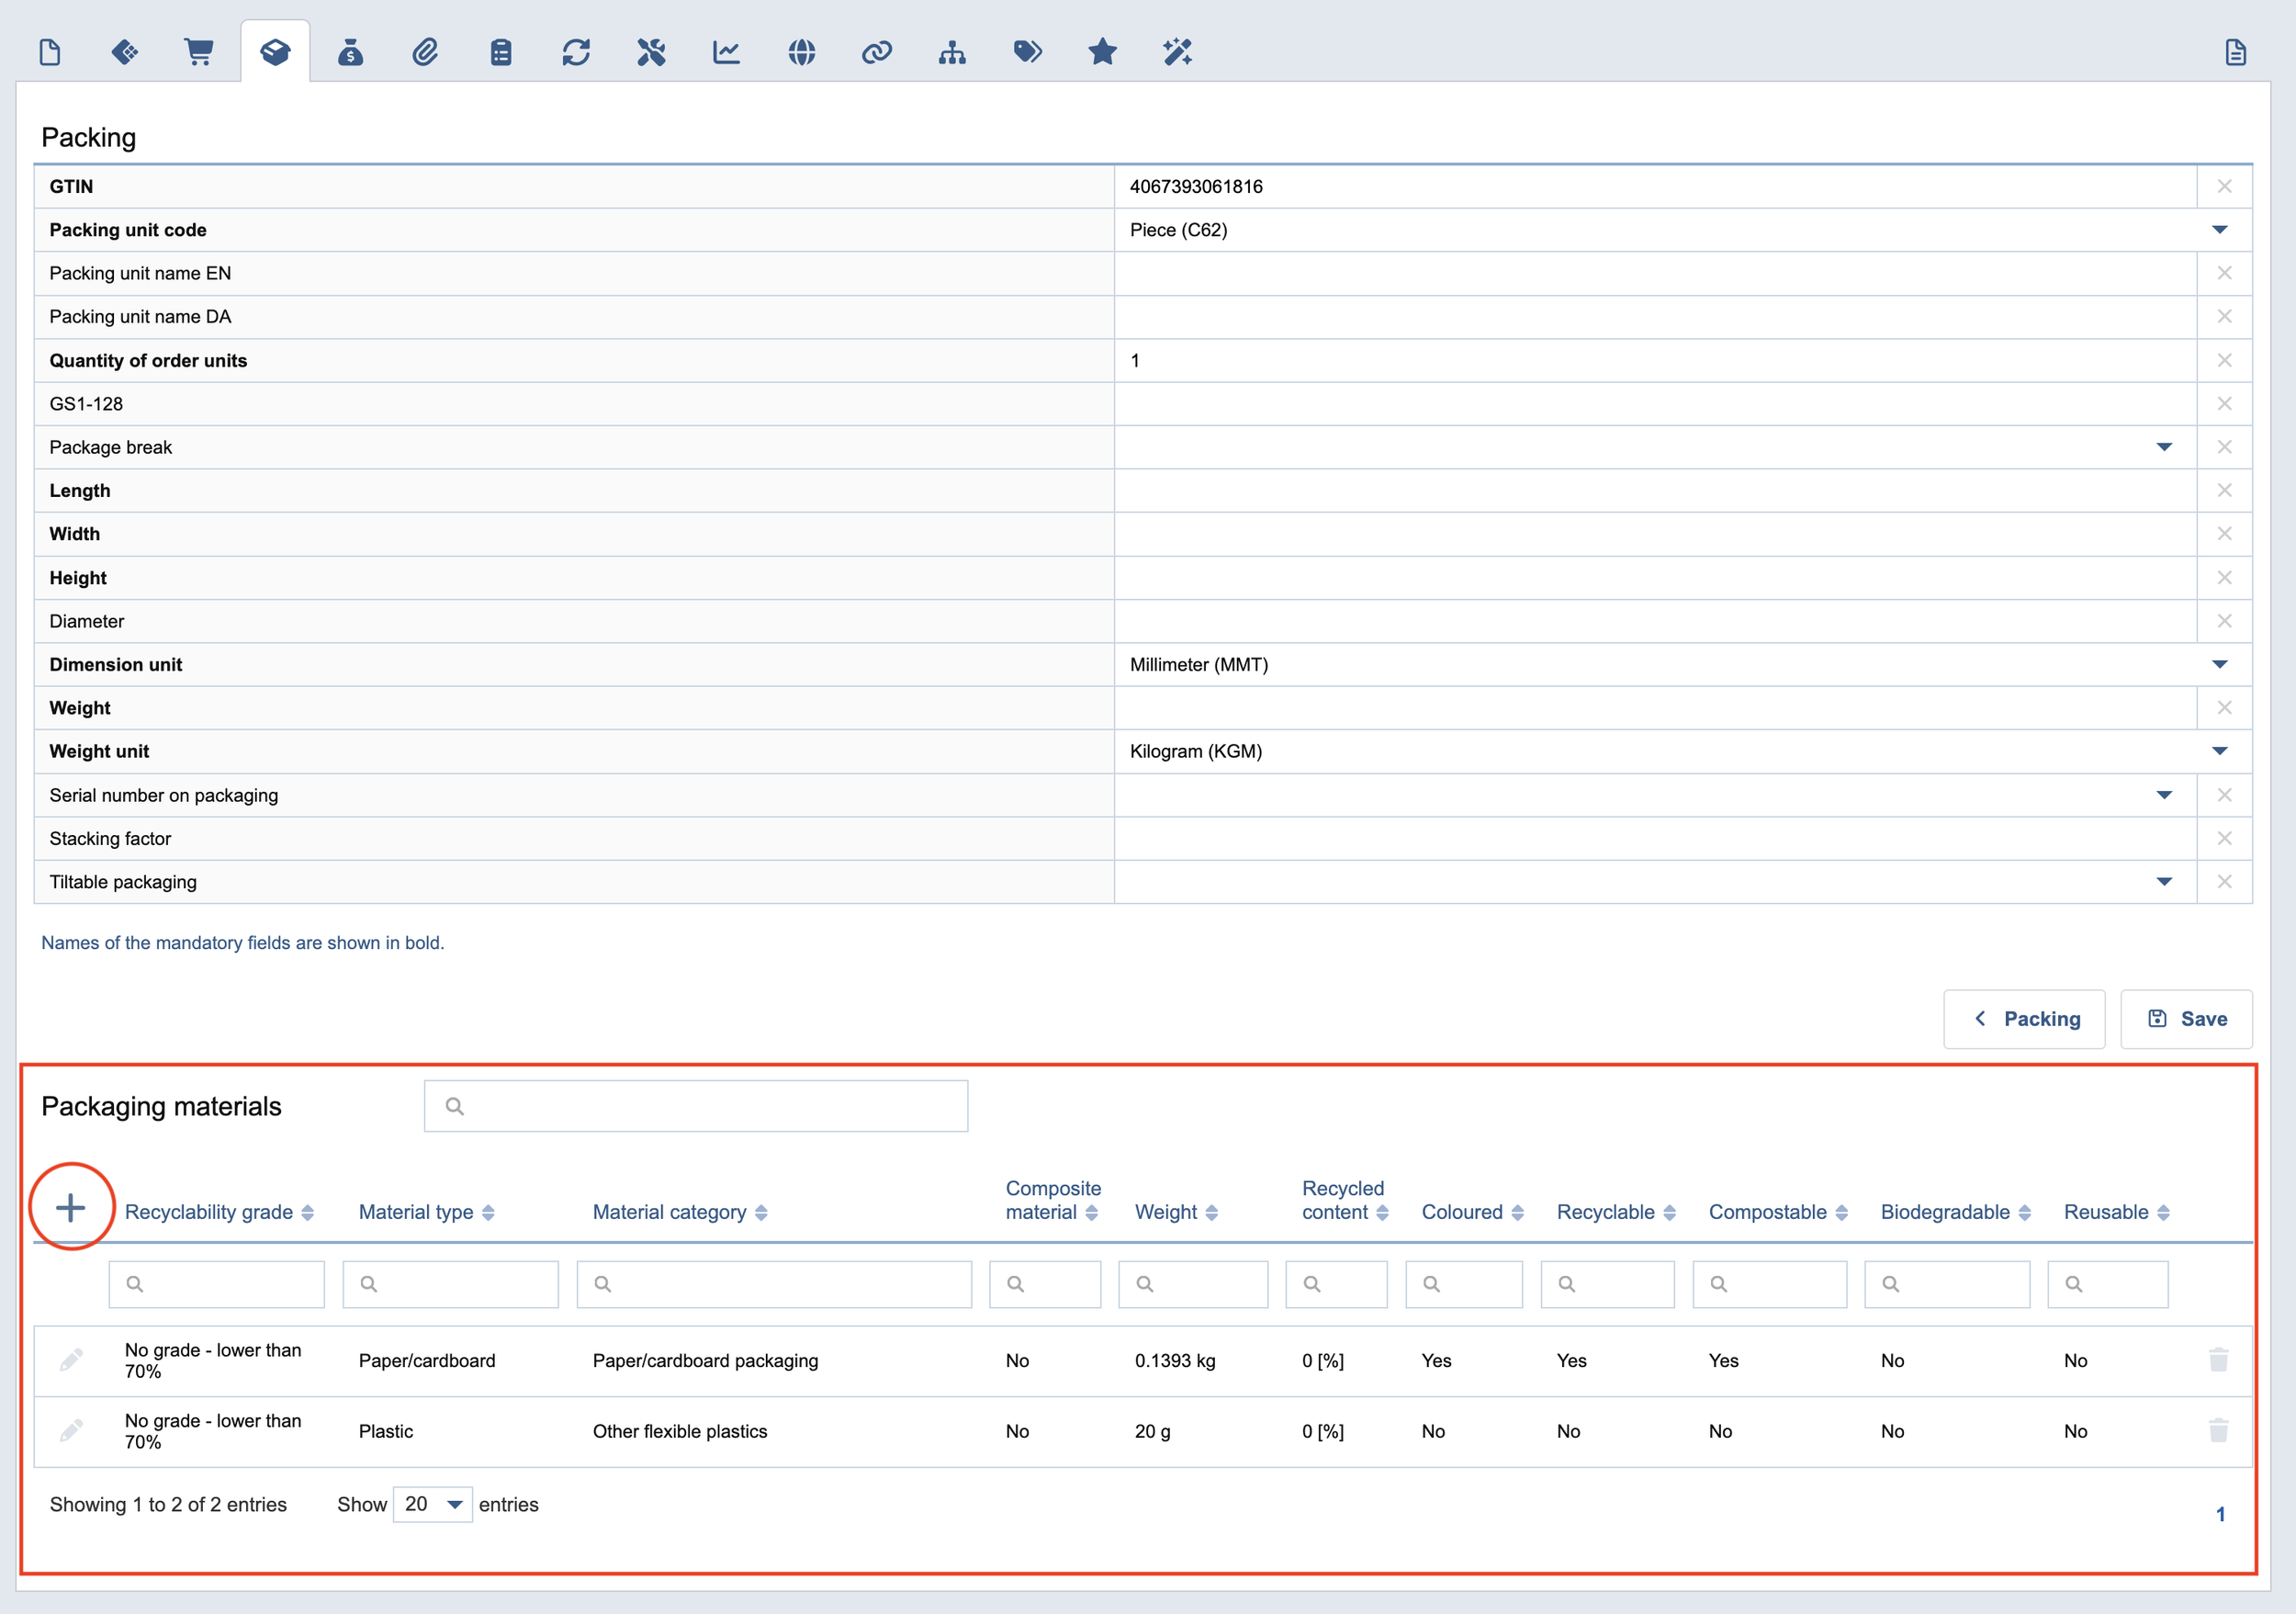This screenshot has width=2296, height=1614.
Task: Clear the GTIN field value
Action: tap(2224, 186)
